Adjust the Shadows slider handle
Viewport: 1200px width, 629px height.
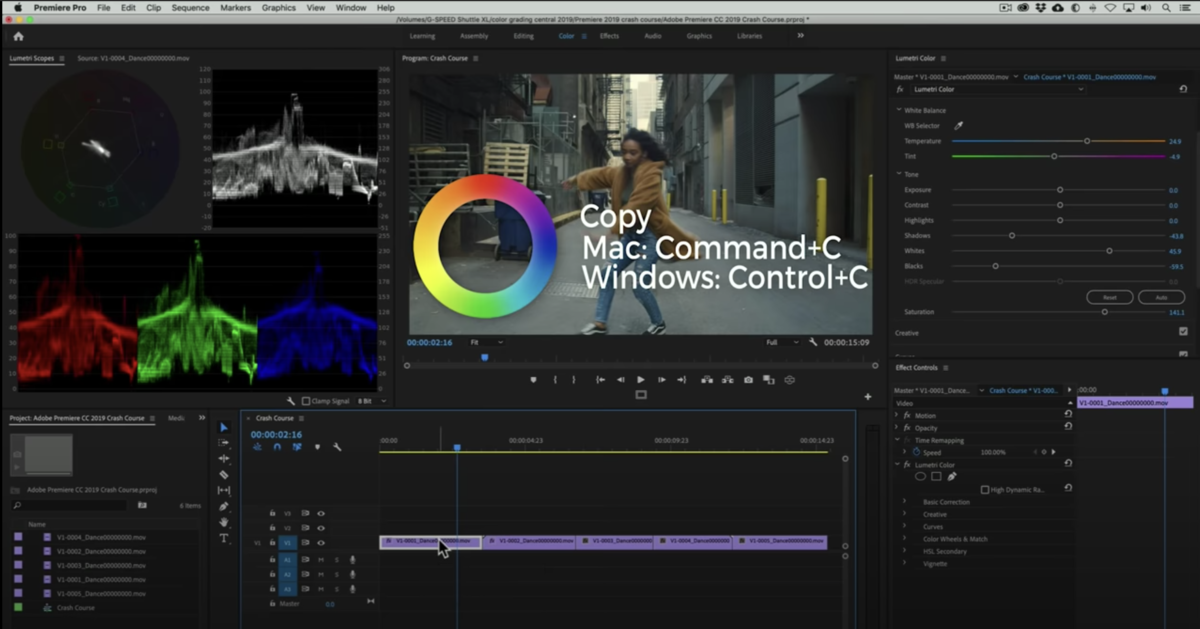1012,236
